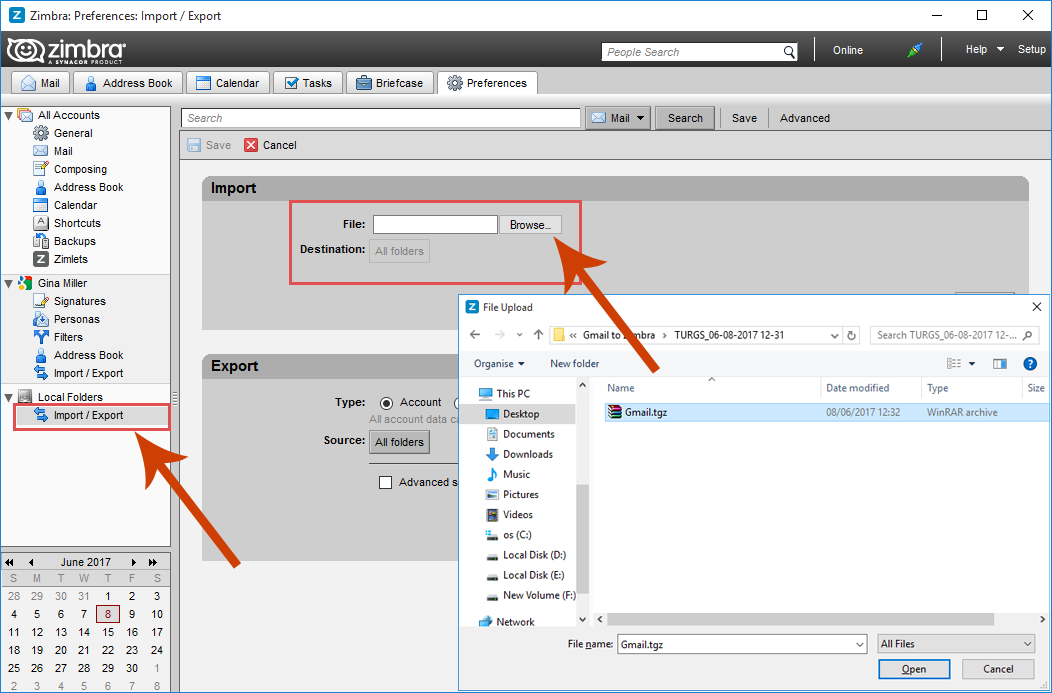Switch to the Tasks tab
Image resolution: width=1052 pixels, height=693 pixels.
click(x=308, y=83)
